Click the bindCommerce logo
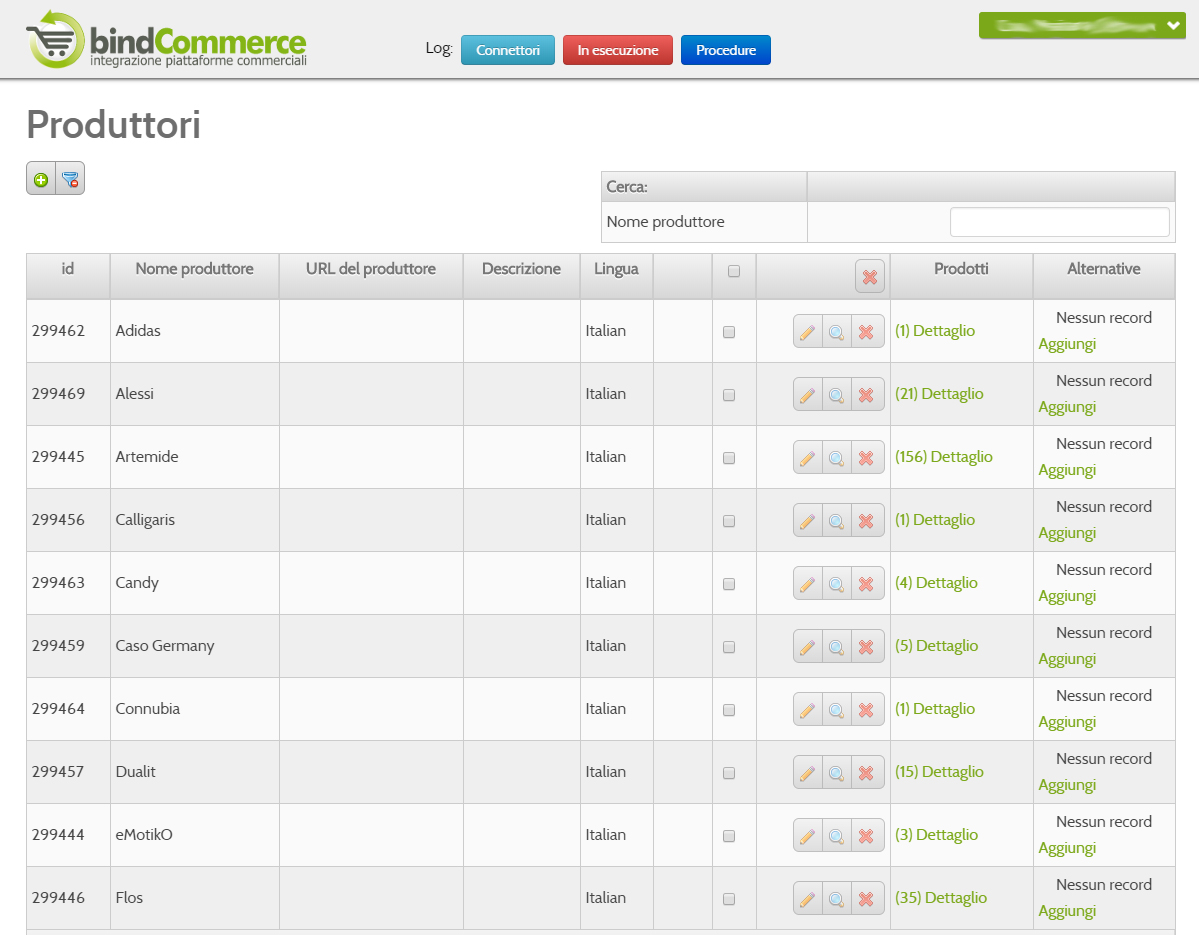1199x935 pixels. (167, 40)
